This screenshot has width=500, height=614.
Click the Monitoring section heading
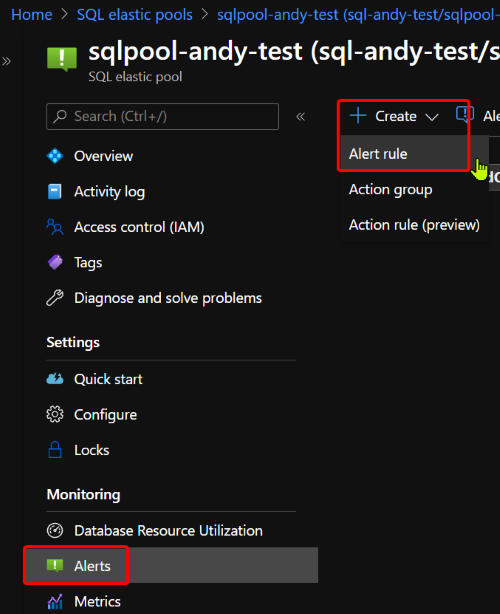point(83,495)
